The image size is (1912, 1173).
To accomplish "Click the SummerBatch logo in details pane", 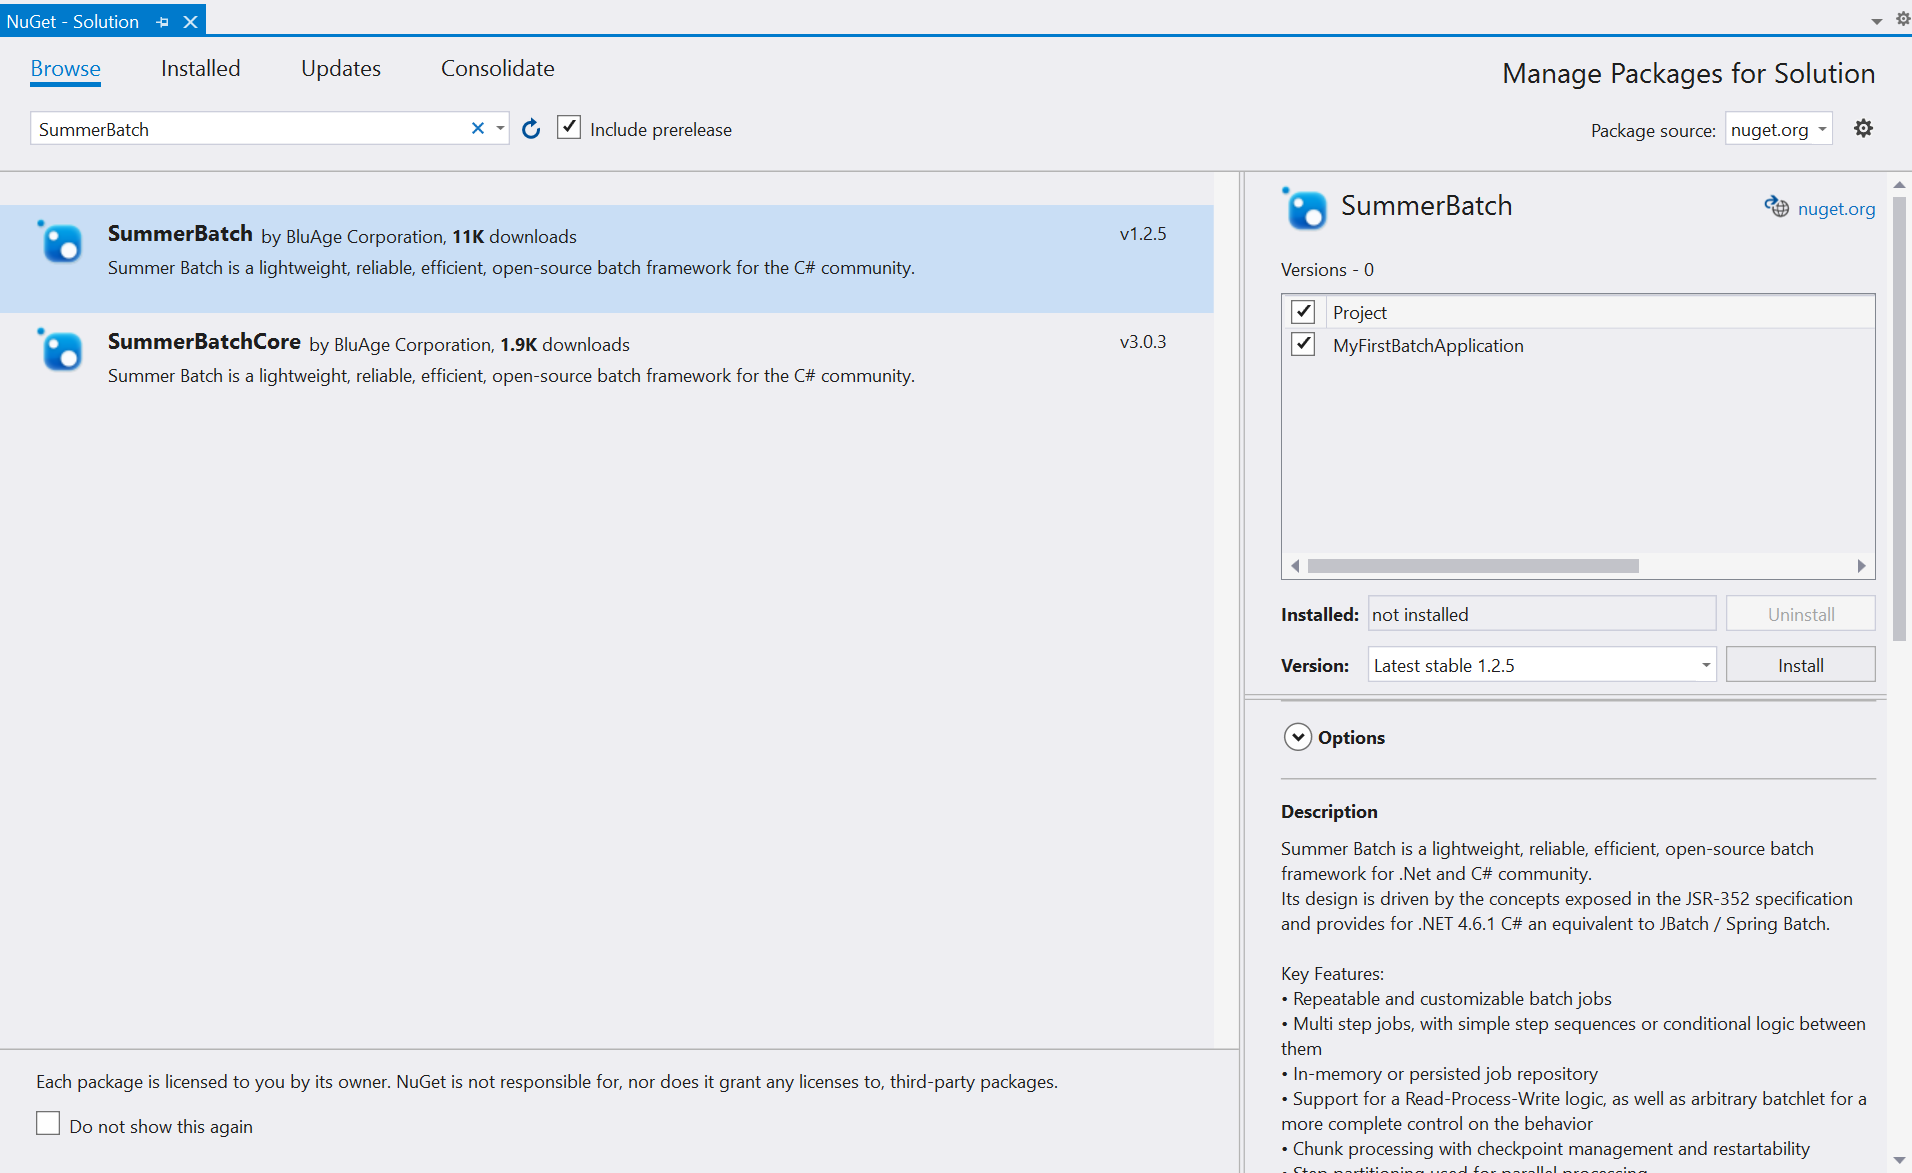I will click(x=1305, y=208).
